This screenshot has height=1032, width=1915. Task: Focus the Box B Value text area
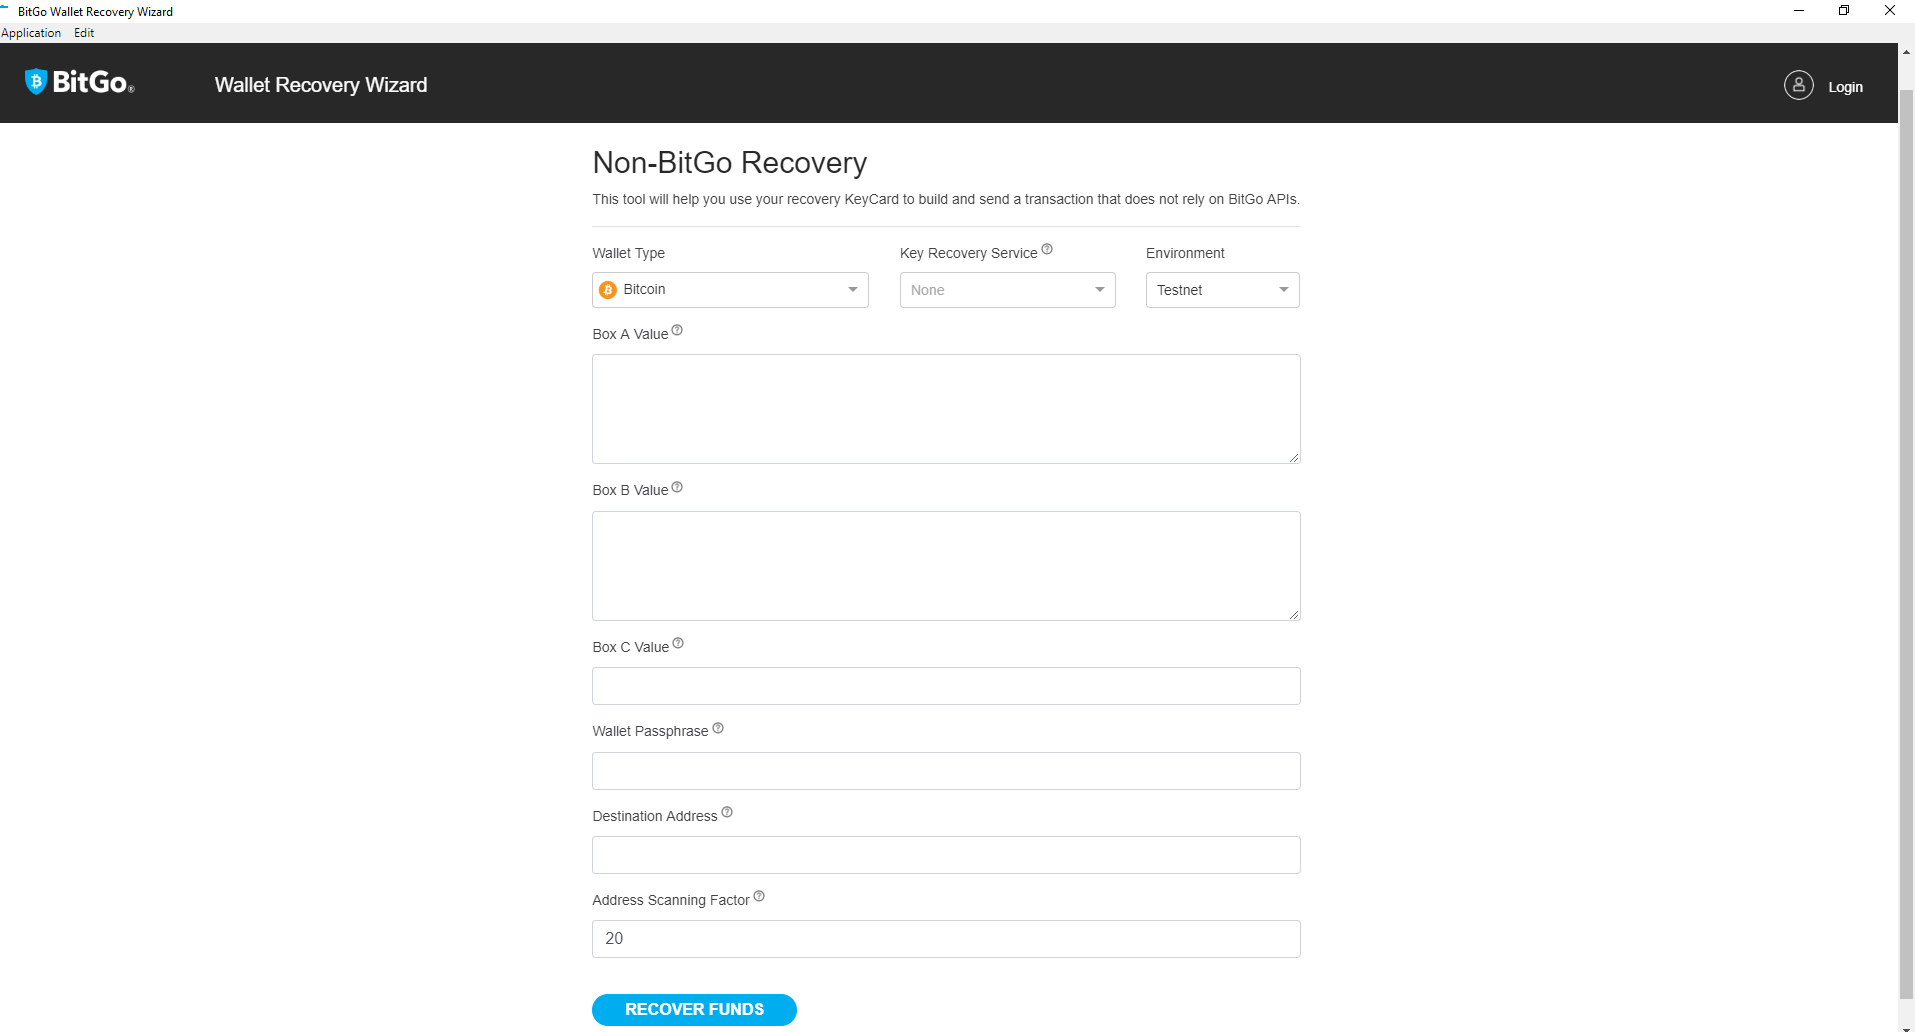(x=946, y=566)
